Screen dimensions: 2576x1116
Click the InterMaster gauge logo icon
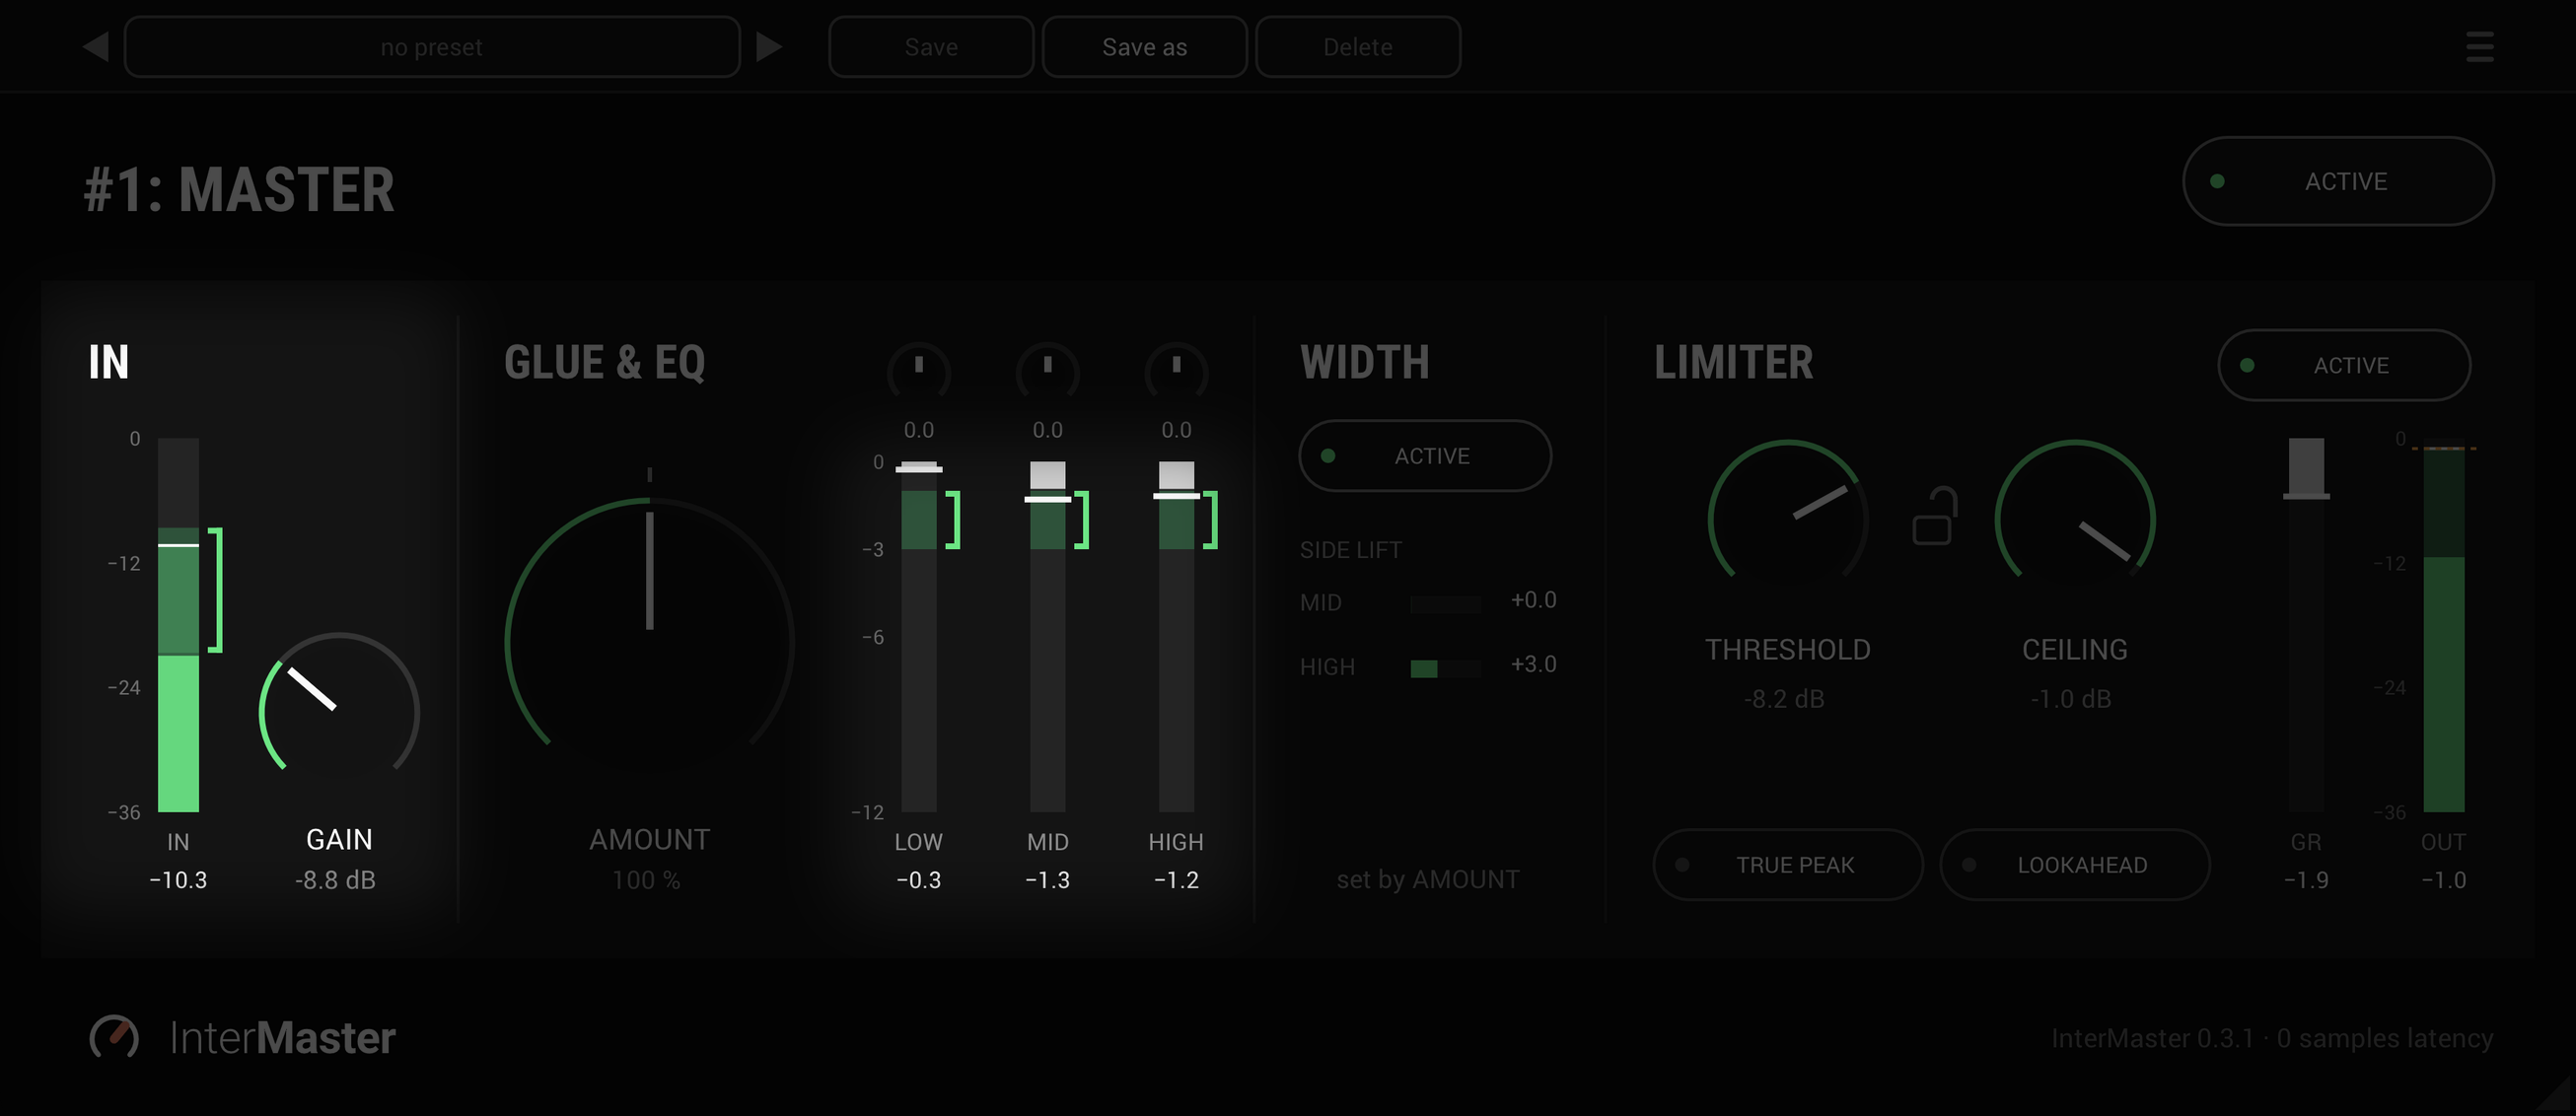point(114,1037)
